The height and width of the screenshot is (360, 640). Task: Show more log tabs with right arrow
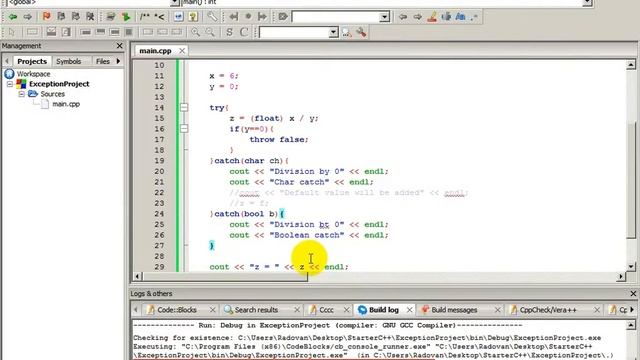[x=632, y=310]
